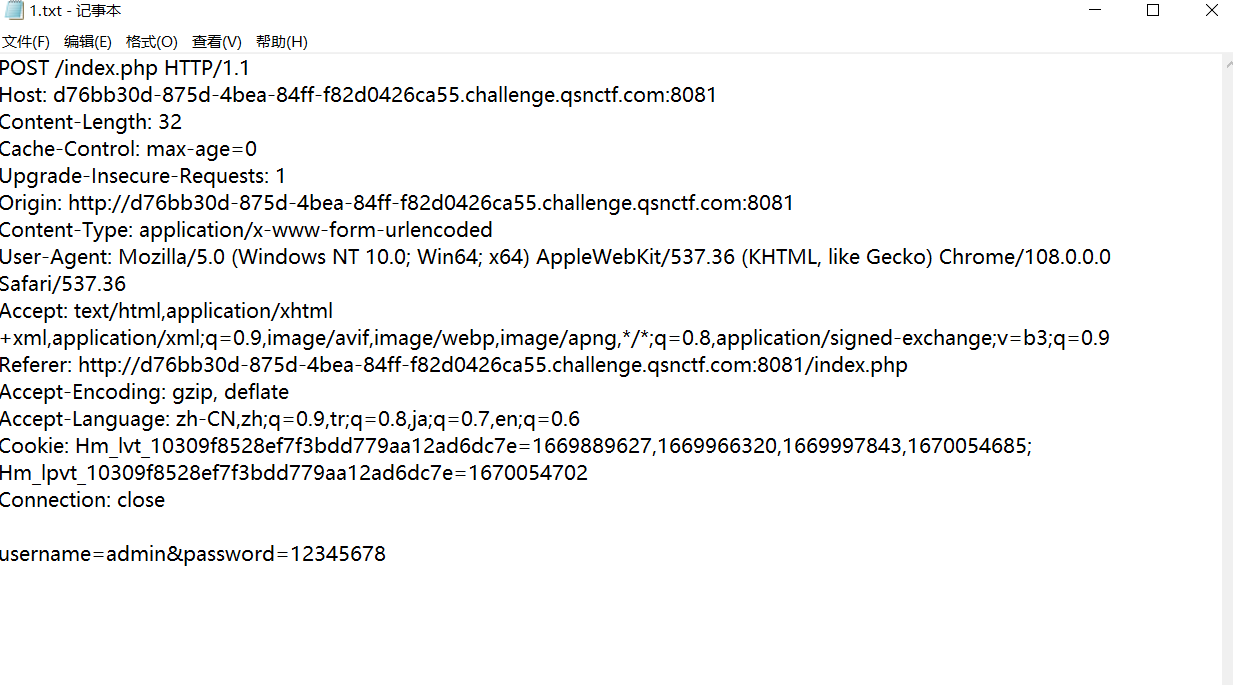Click the Connection: close line
This screenshot has height=685, width=1233.
(82, 500)
